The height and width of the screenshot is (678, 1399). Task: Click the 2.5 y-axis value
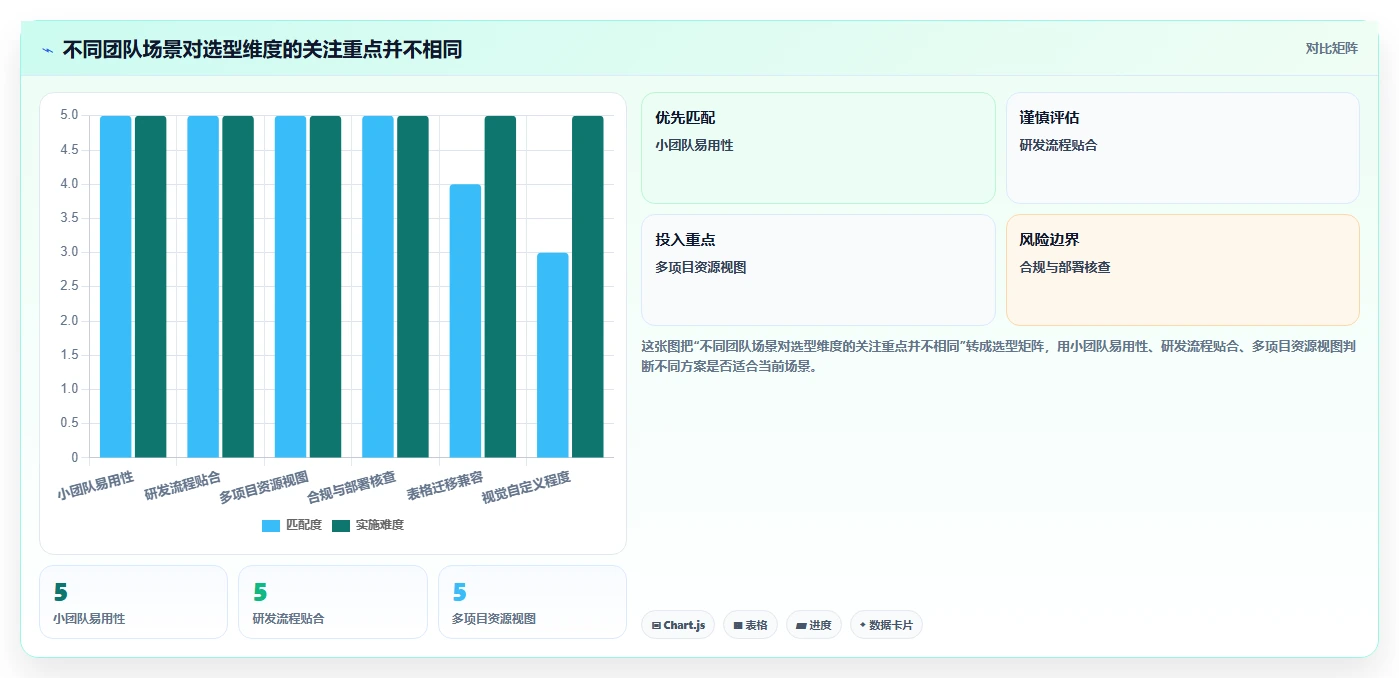[x=69, y=286]
